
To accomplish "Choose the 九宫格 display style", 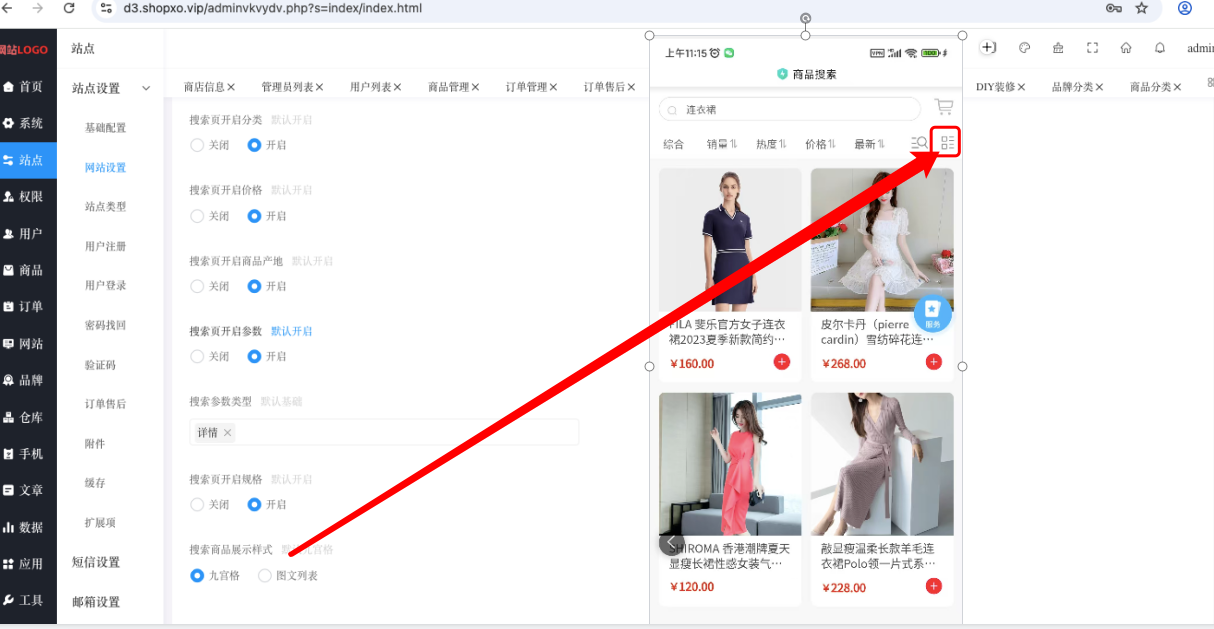I will point(216,576).
